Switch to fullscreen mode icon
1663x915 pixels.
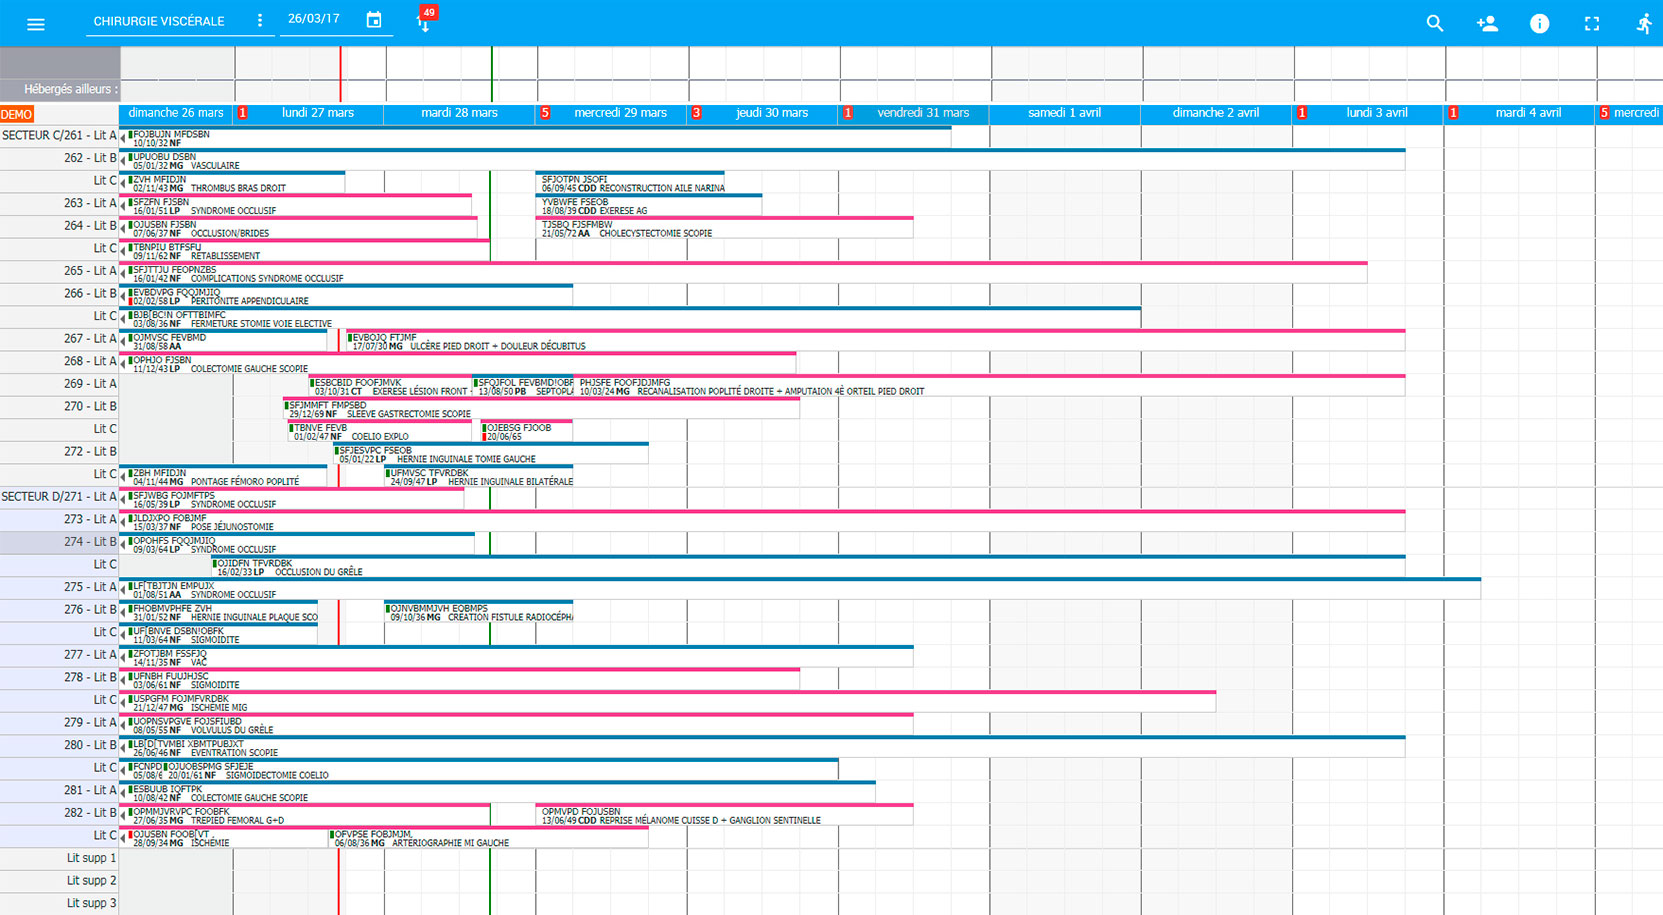tap(1592, 23)
